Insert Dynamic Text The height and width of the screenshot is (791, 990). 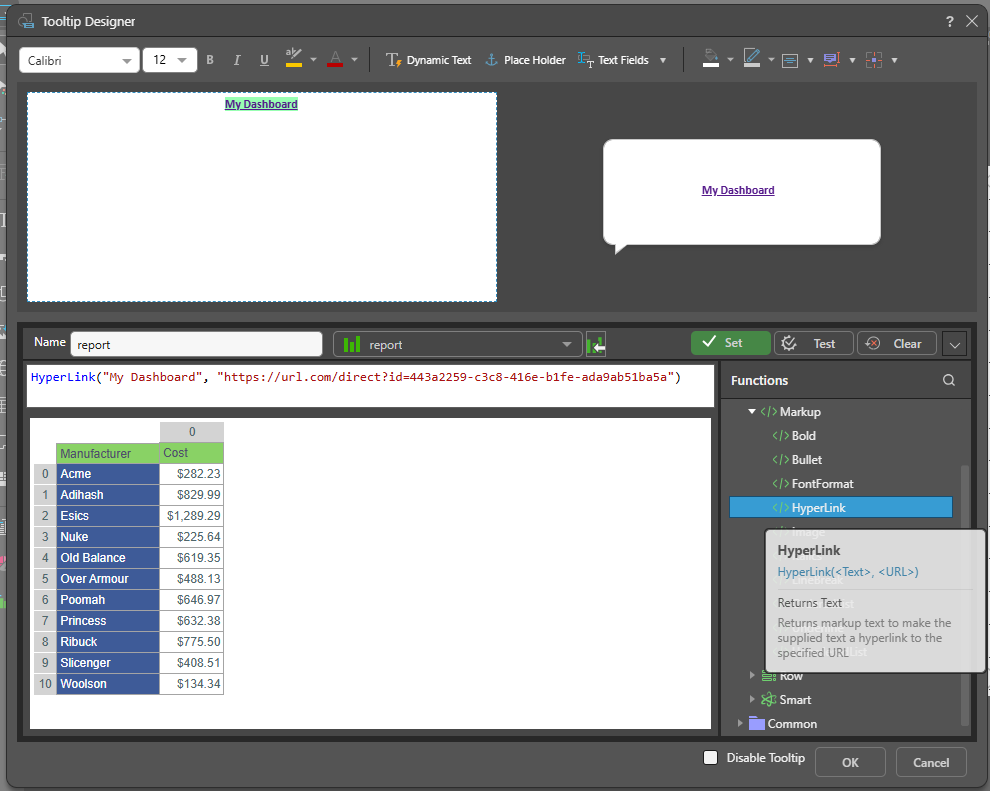[x=428, y=60]
